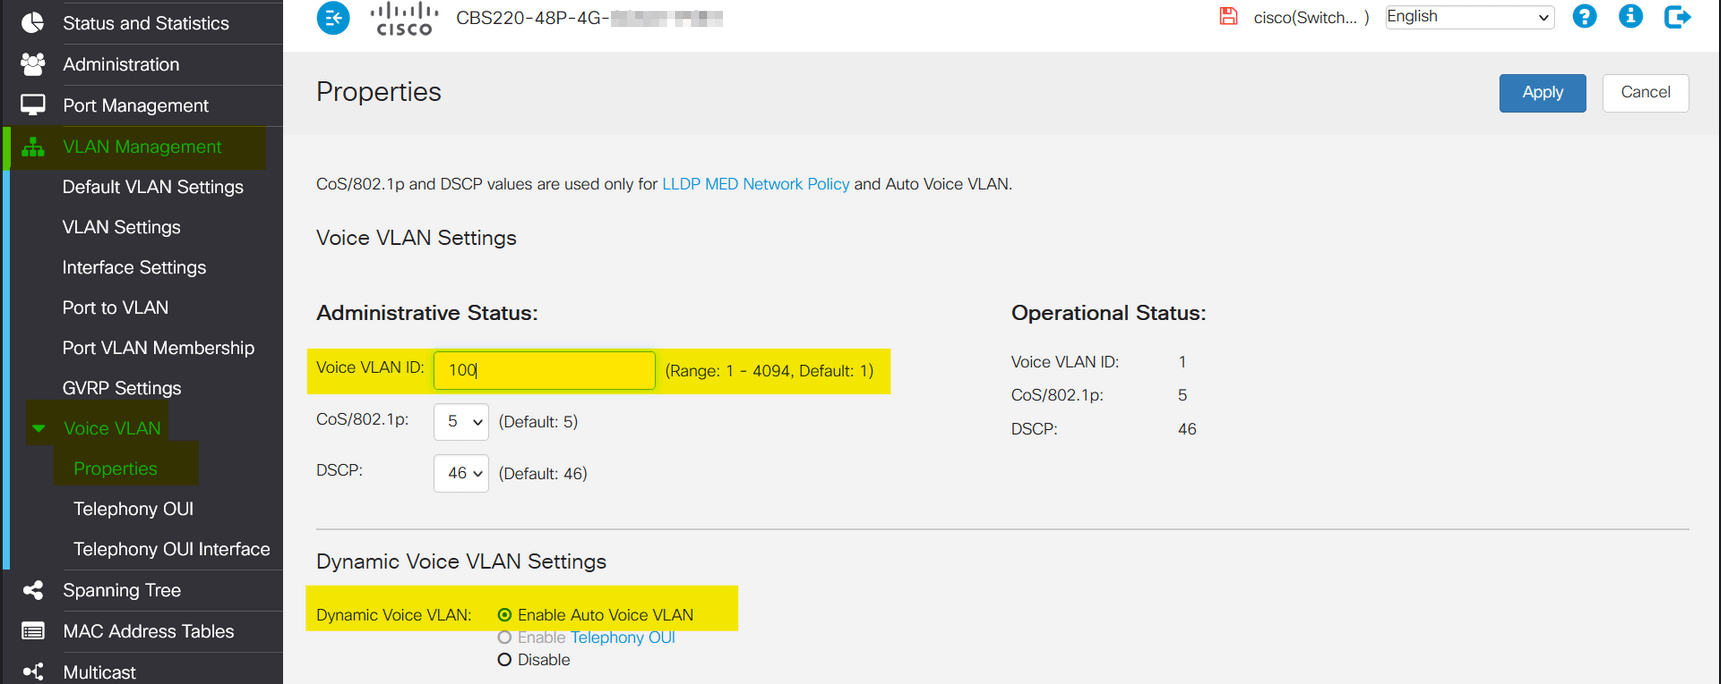This screenshot has width=1721, height=684.
Task: Click the Status and Statistics pie icon
Action: (x=33, y=23)
